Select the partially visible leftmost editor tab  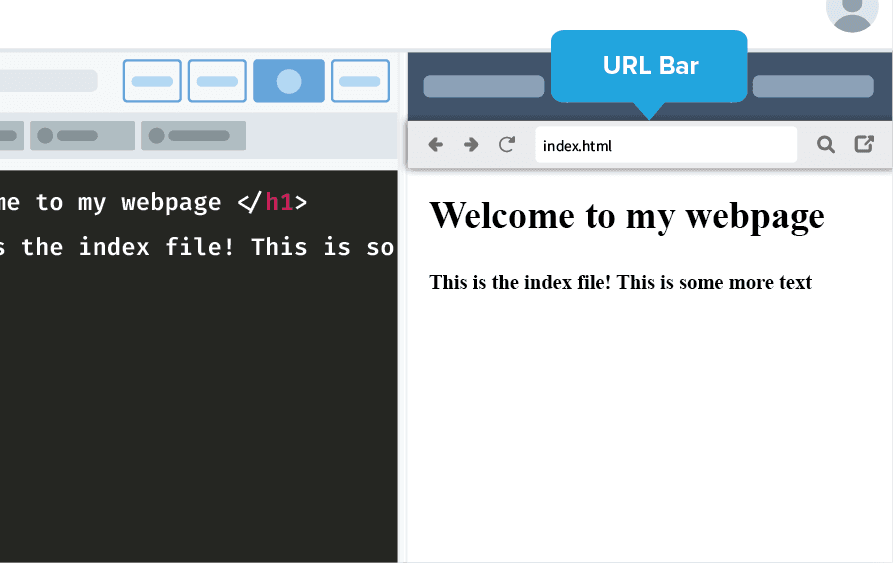pyautogui.click(x=10, y=136)
